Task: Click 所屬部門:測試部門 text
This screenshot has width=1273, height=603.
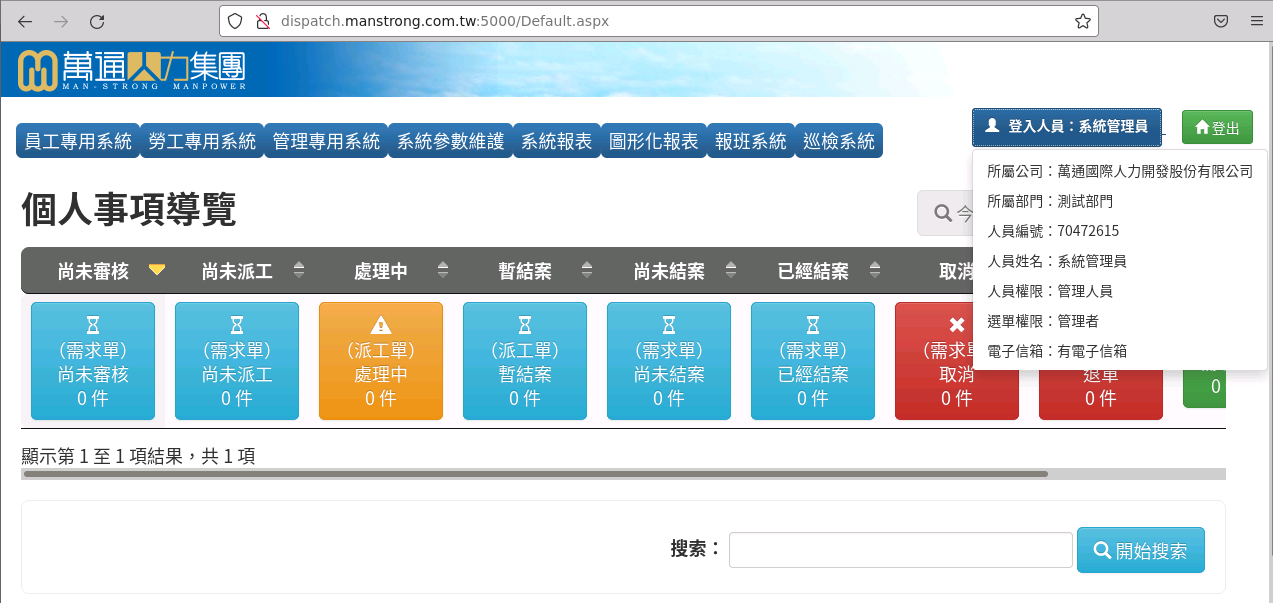Action: [1050, 201]
